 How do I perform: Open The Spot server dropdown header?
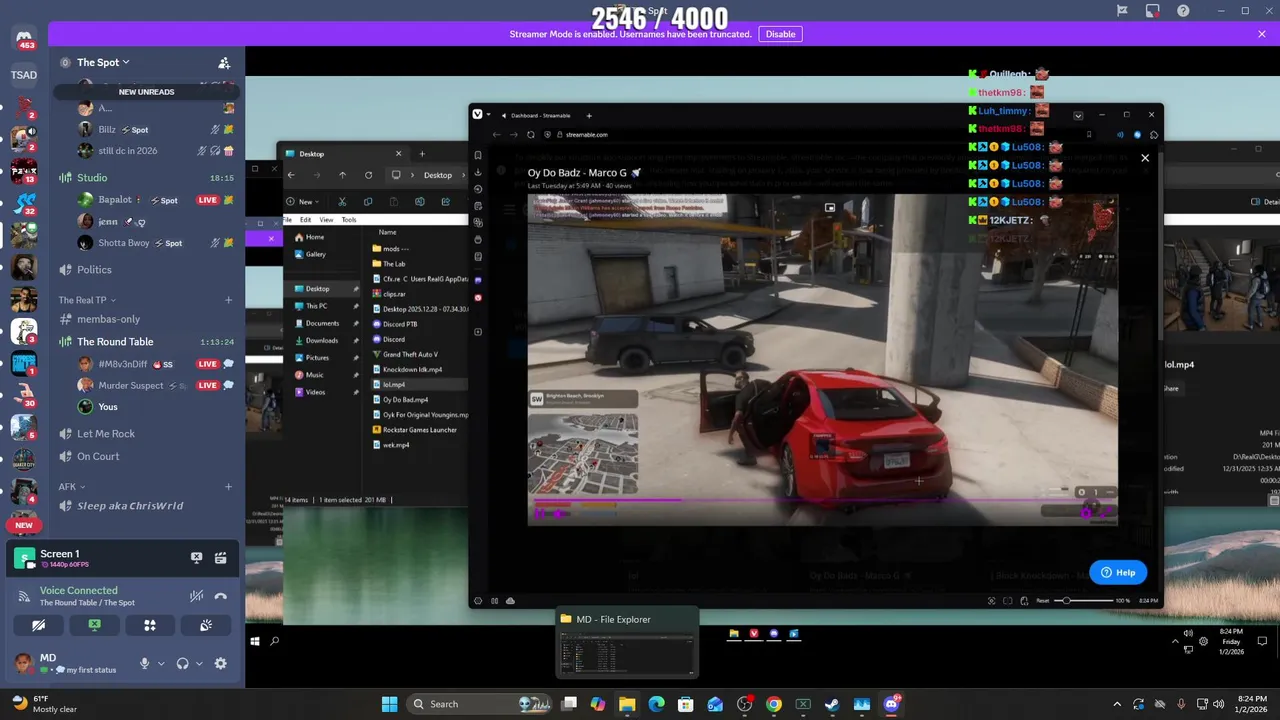point(103,62)
